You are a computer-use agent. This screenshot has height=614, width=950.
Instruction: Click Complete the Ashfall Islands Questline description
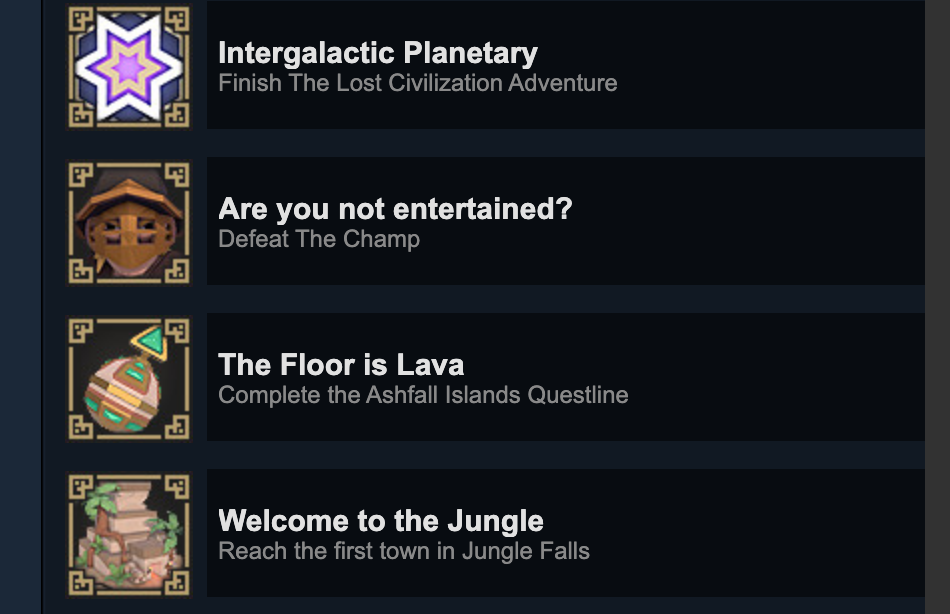pos(423,395)
